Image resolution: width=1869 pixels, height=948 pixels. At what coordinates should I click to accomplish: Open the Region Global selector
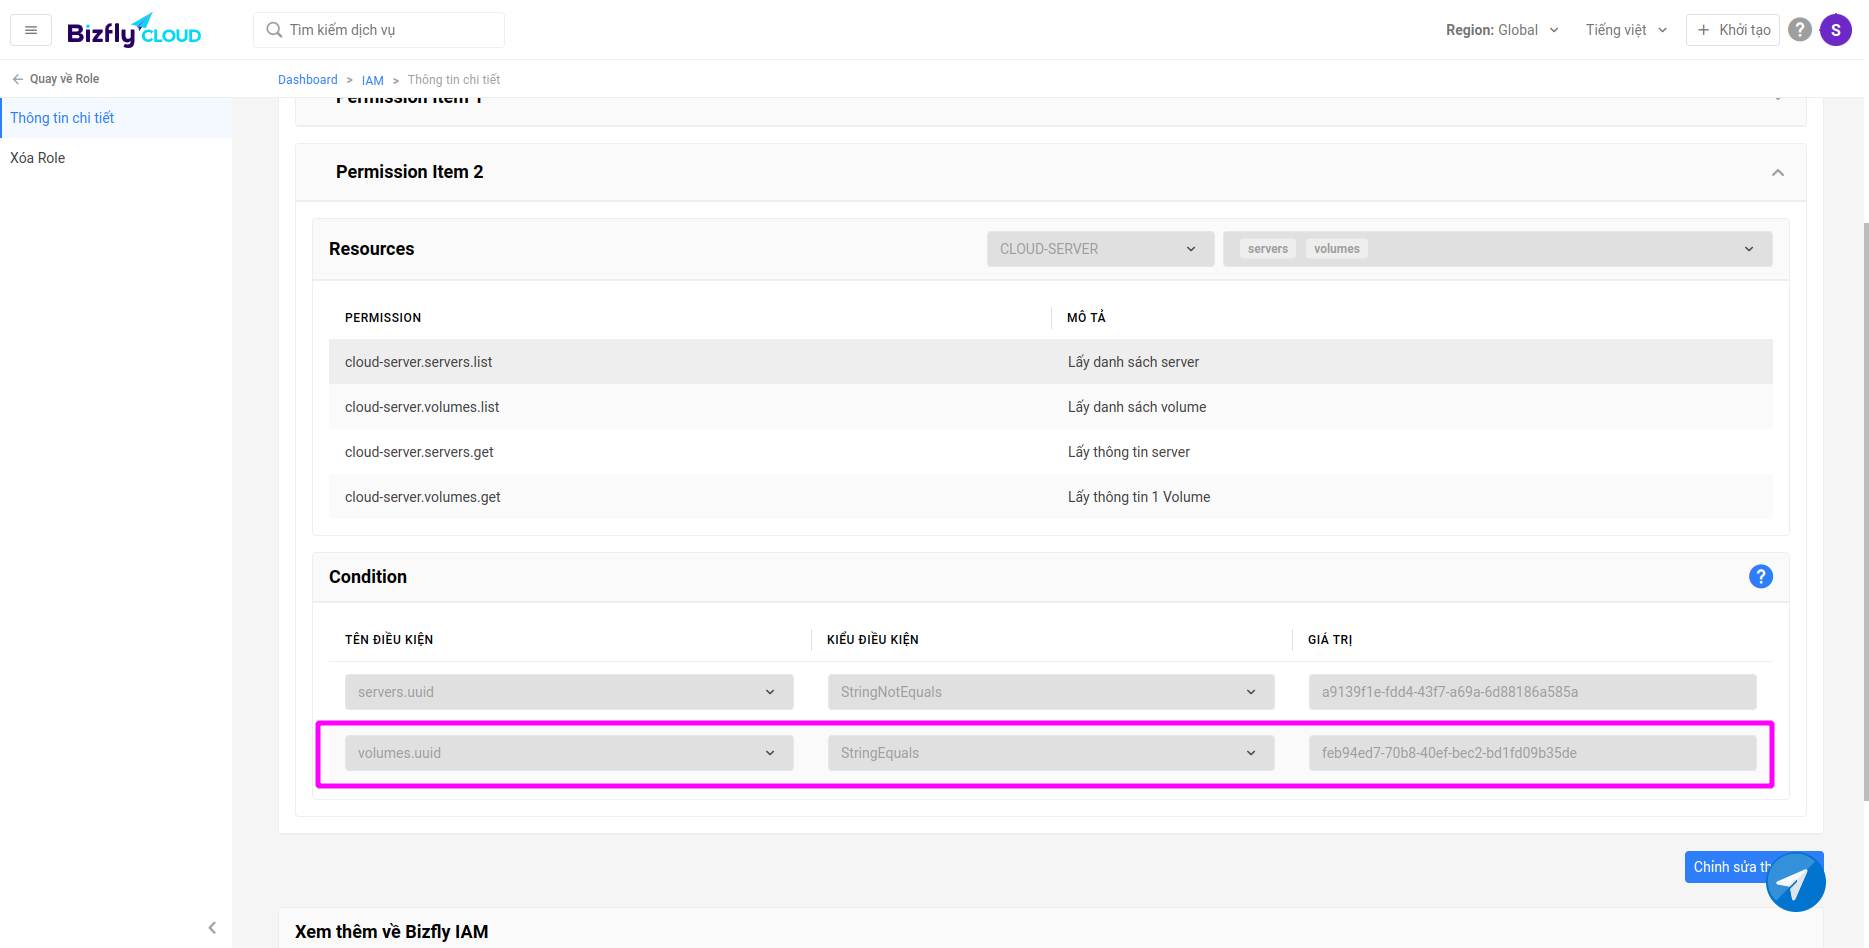pos(1501,30)
